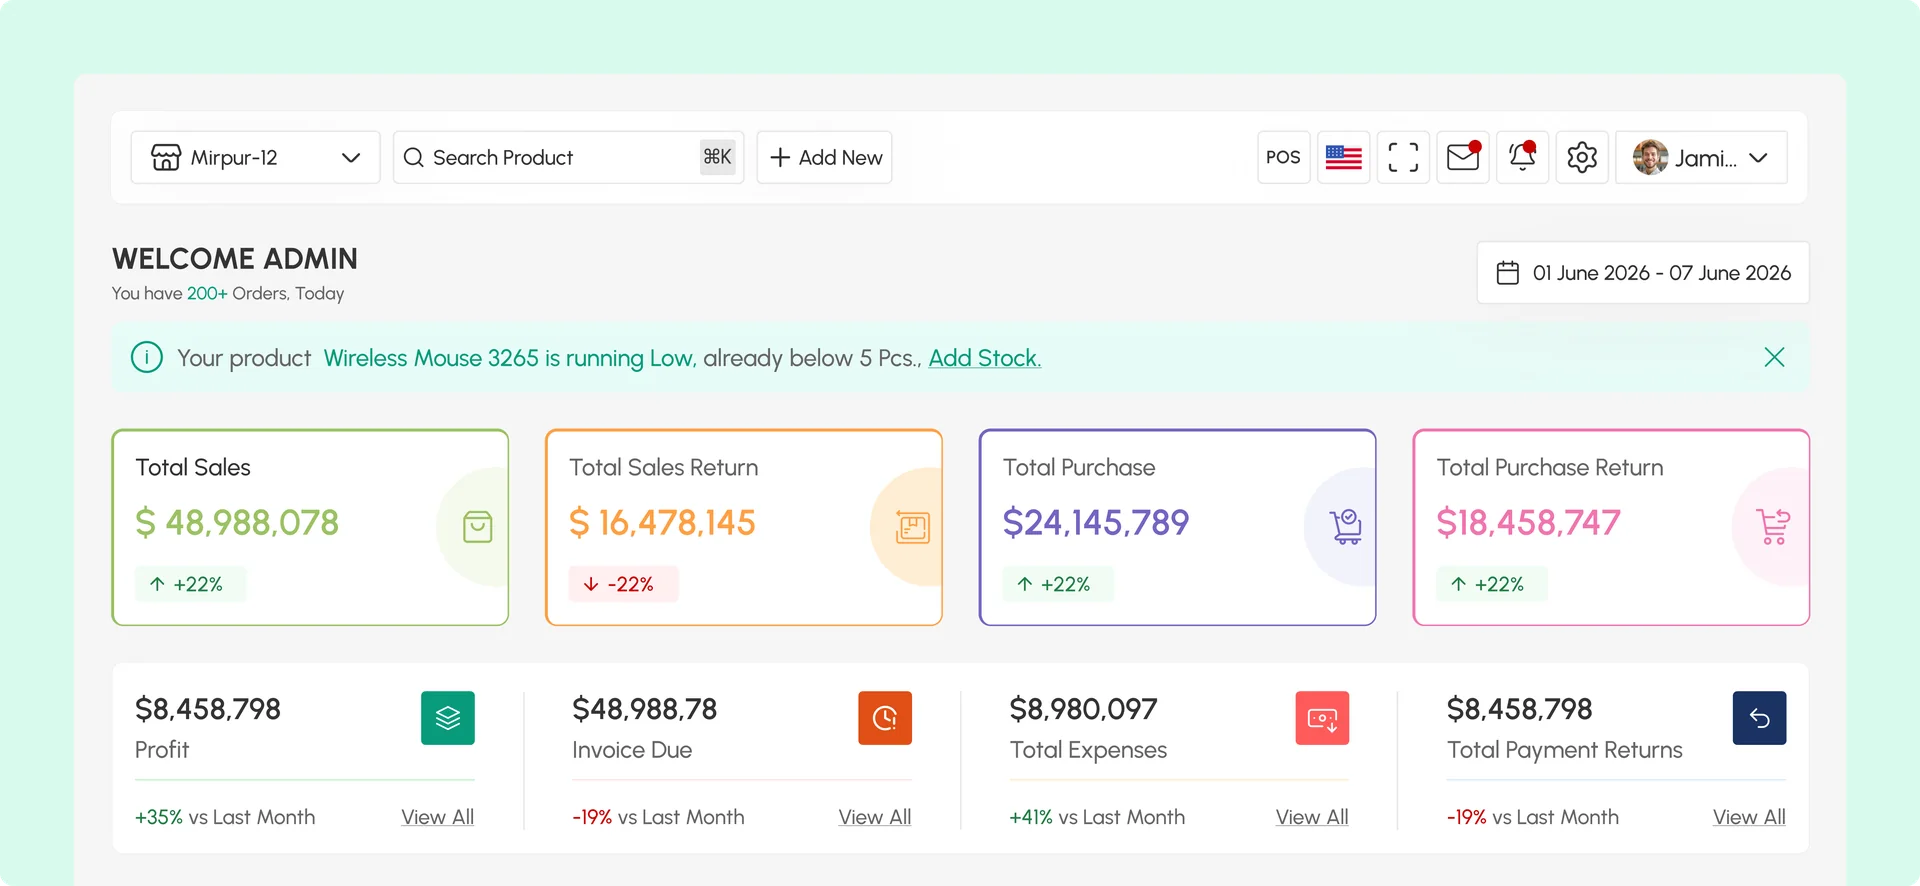The height and width of the screenshot is (886, 1920).
Task: Click the ⌘K shortcut badge
Action: point(717,157)
